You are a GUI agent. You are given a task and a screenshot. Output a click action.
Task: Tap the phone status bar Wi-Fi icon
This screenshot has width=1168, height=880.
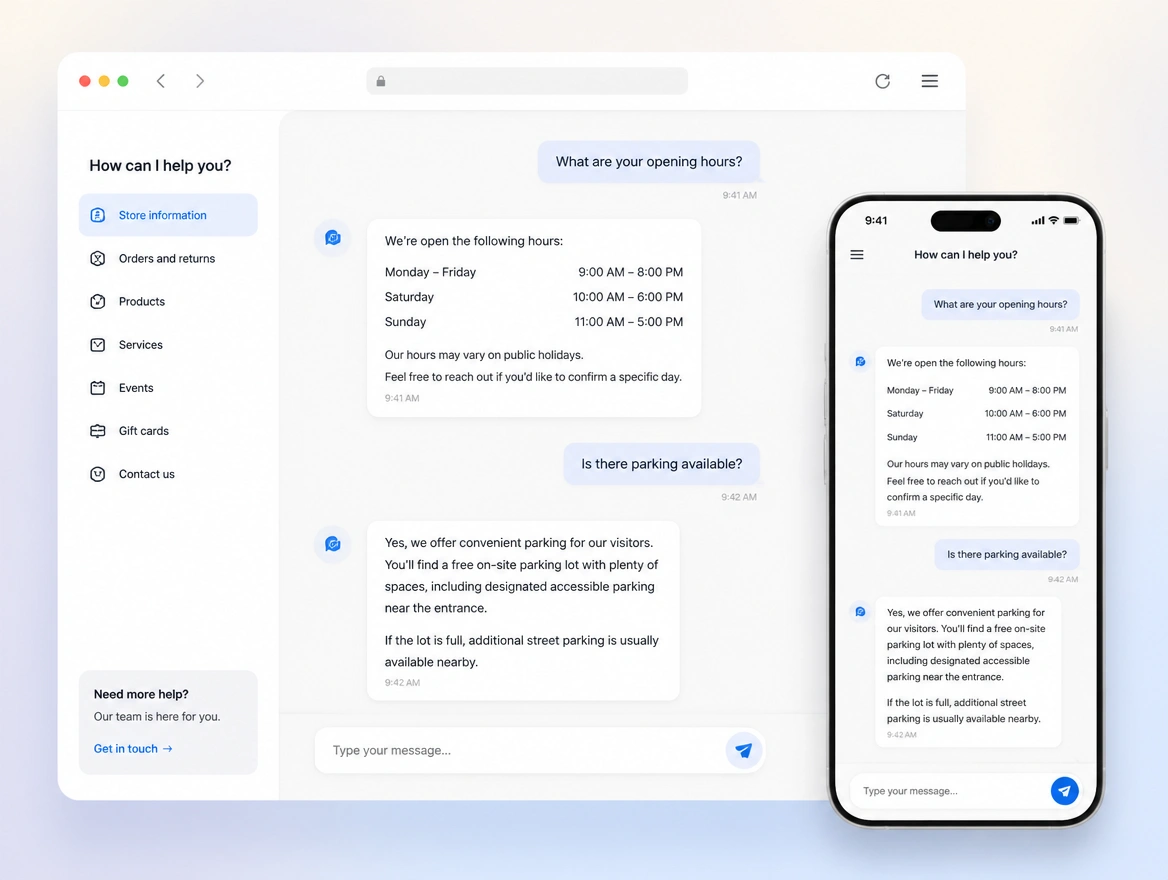tap(1053, 221)
